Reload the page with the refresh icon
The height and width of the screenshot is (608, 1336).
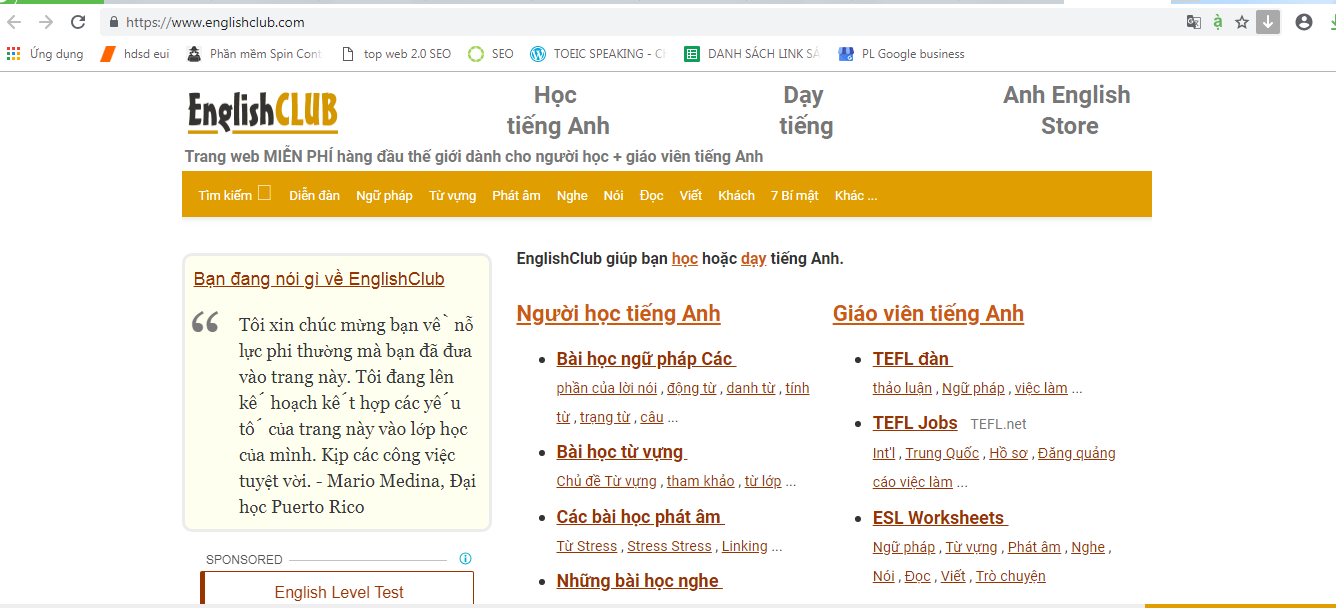pos(78,22)
